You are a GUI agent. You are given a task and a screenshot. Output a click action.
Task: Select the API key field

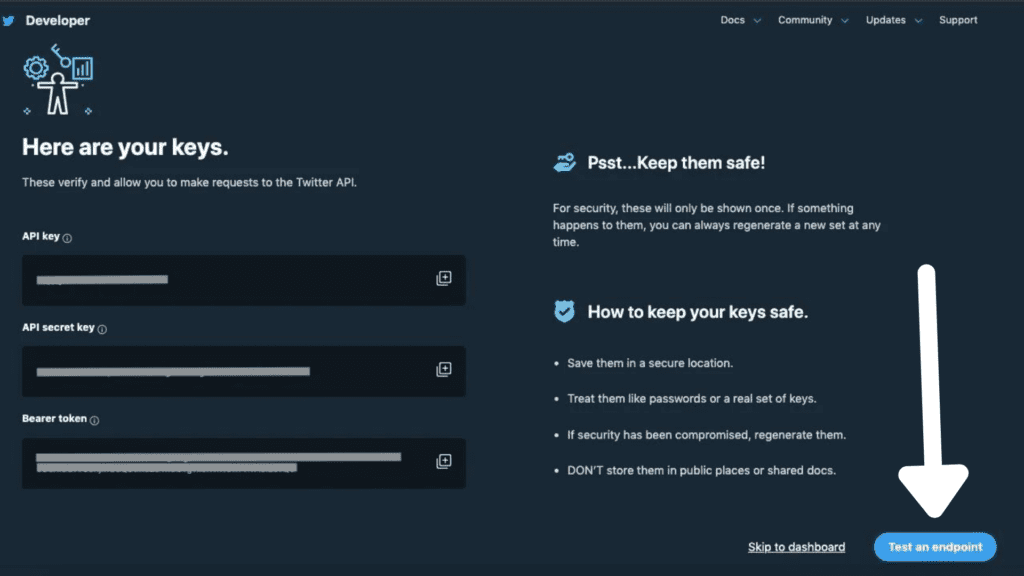(244, 280)
